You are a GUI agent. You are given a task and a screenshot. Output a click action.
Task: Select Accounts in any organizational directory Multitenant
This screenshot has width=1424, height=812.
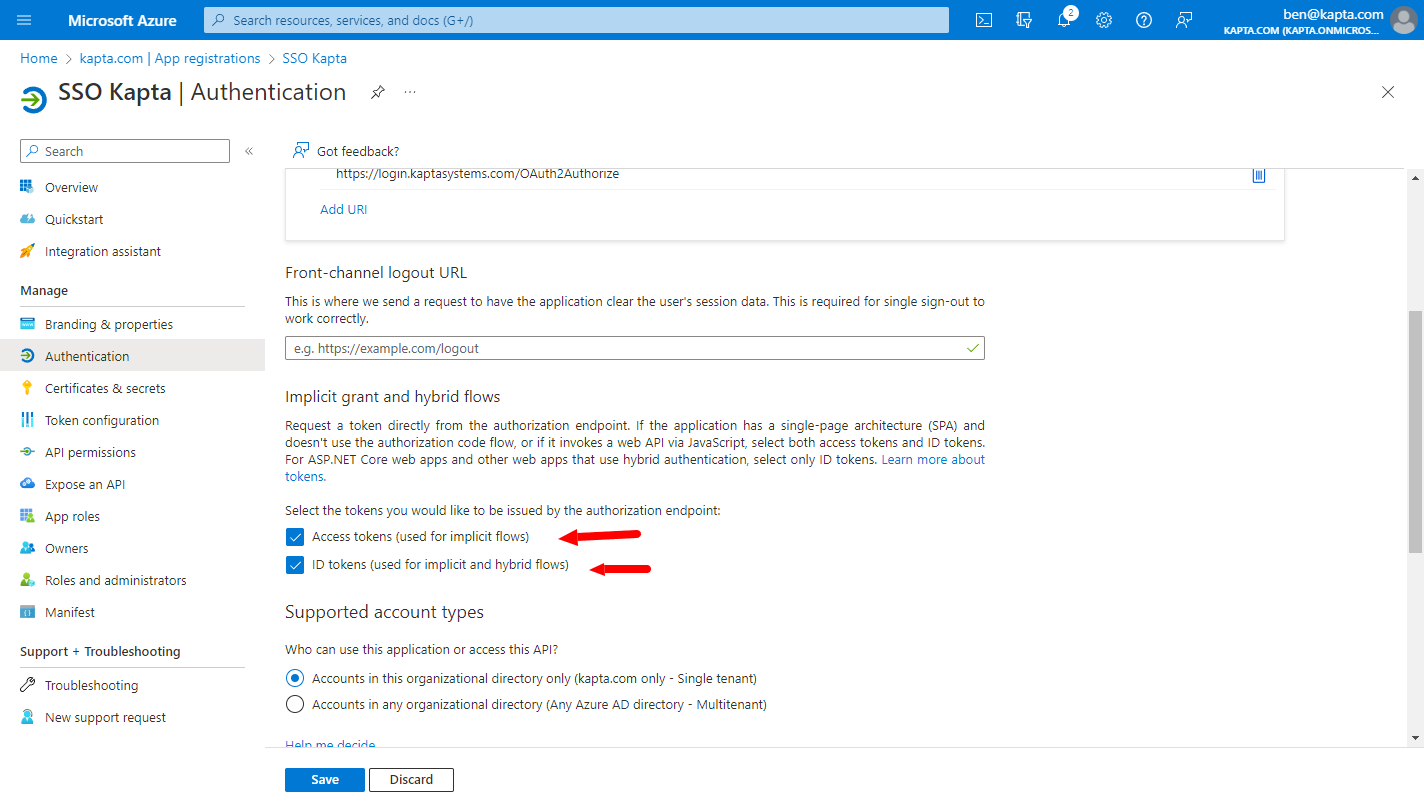(x=295, y=704)
